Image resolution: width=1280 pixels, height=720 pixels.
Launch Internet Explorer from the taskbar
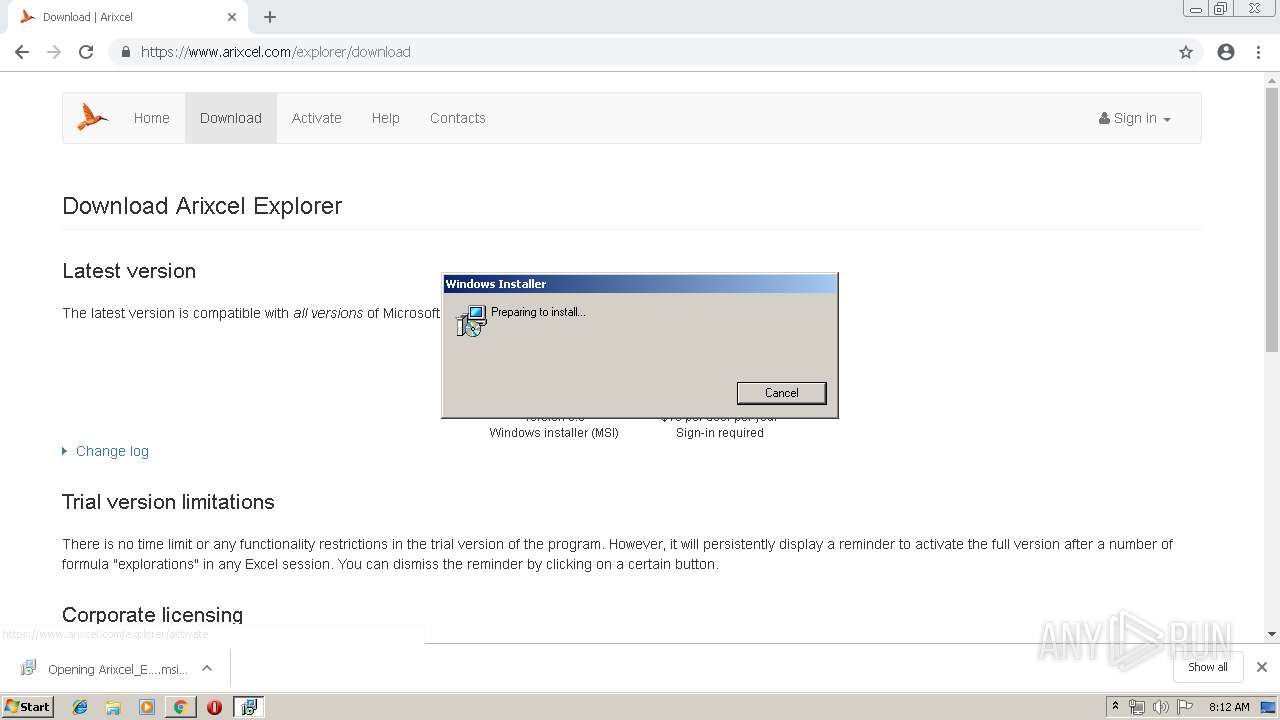pyautogui.click(x=80, y=707)
